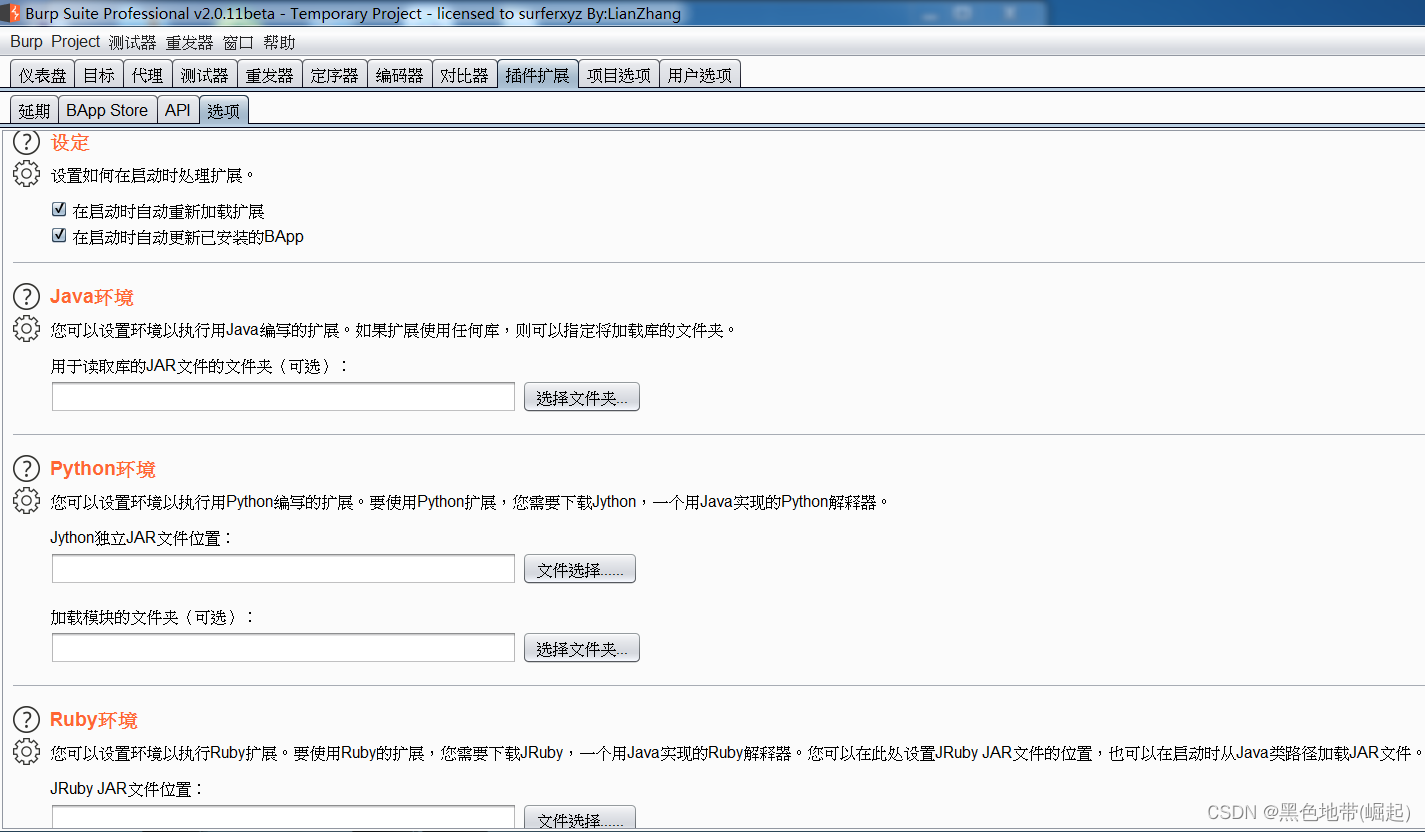Click the label 用于读取库的JAR文件的文件夹（可选）
Image resolution: width=1425 pixels, height=832 pixels.
(x=200, y=366)
